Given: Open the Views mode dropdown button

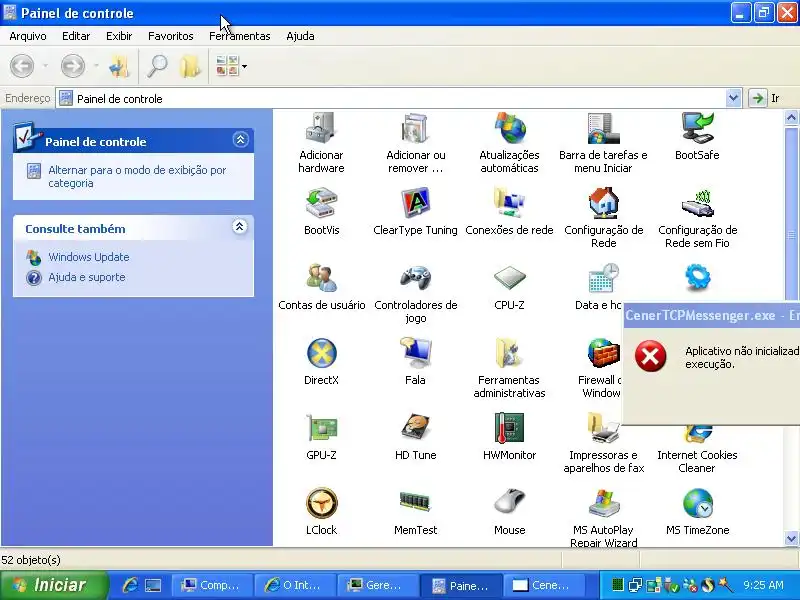Looking at the screenshot, I should point(231,66).
